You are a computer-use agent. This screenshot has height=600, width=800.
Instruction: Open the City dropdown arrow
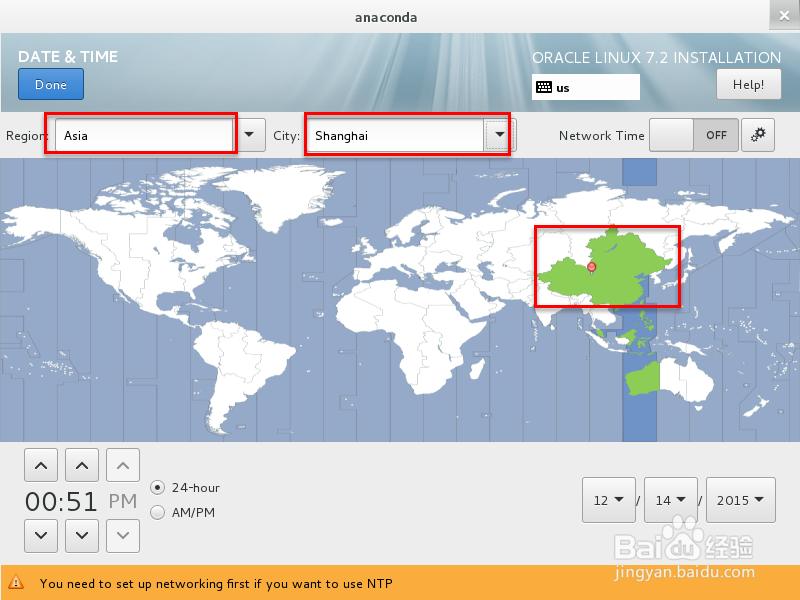click(499, 135)
